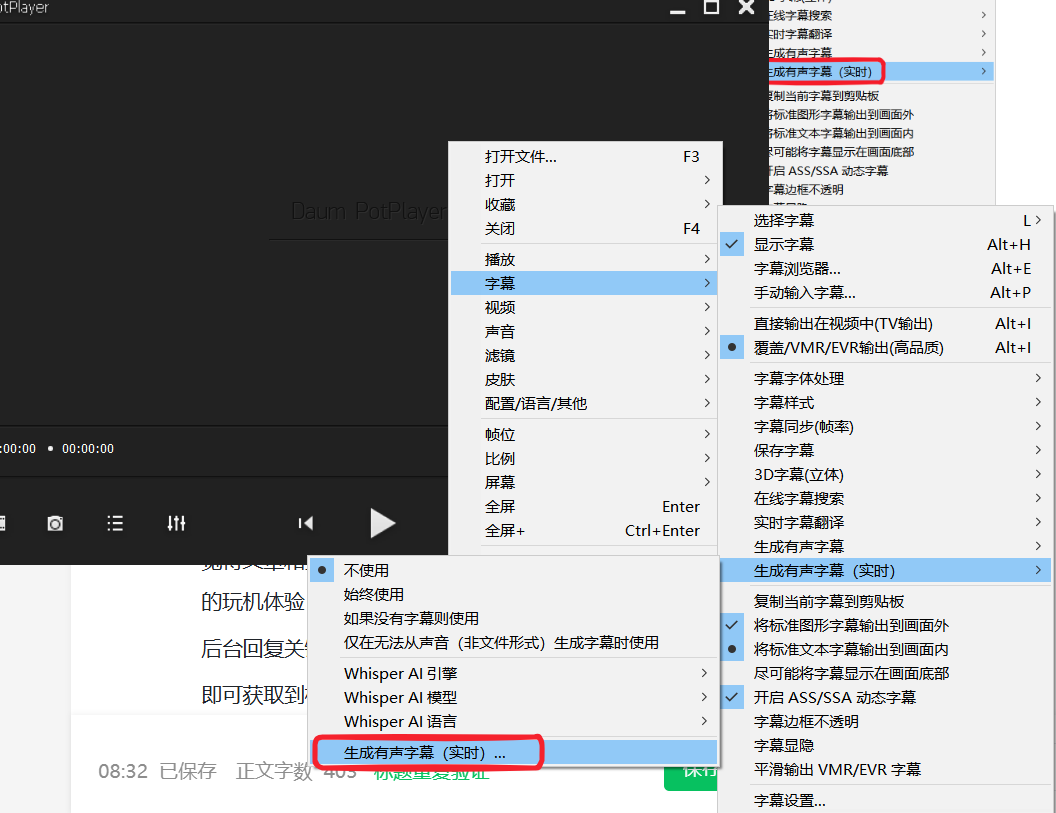Click highlighted 生成有声字幕（实时）... entry

click(x=427, y=751)
